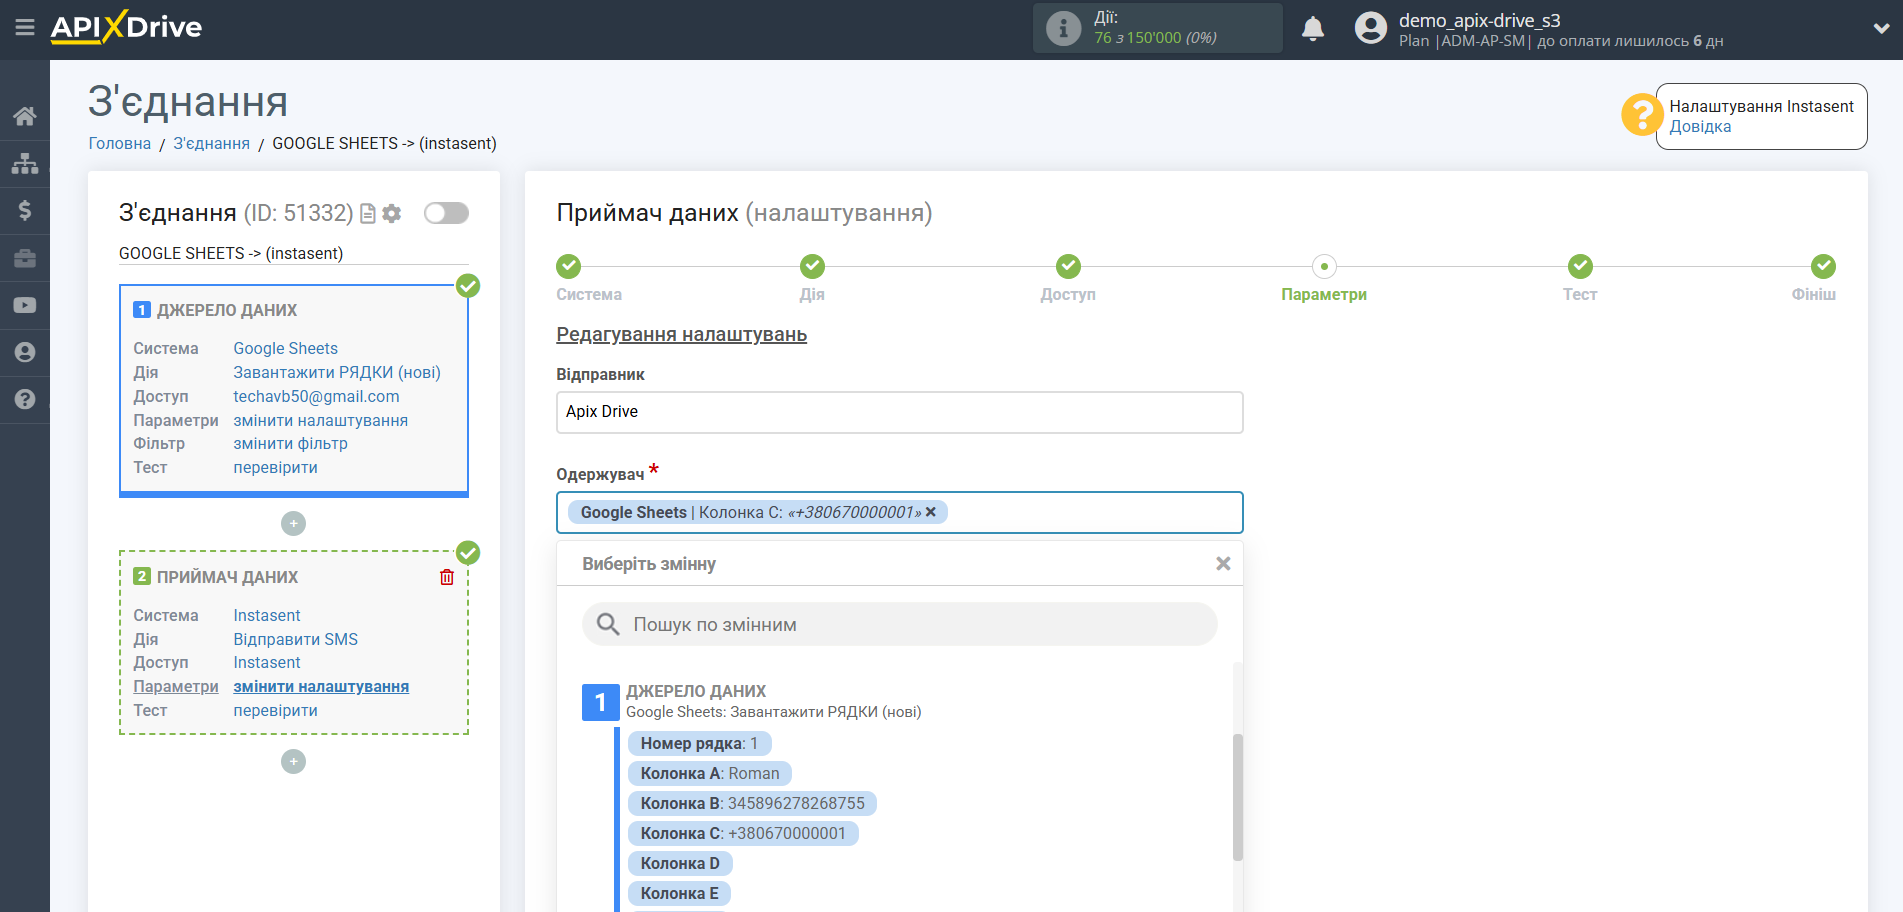
Task: Click the ApiX-Drive logo
Action: 126,27
